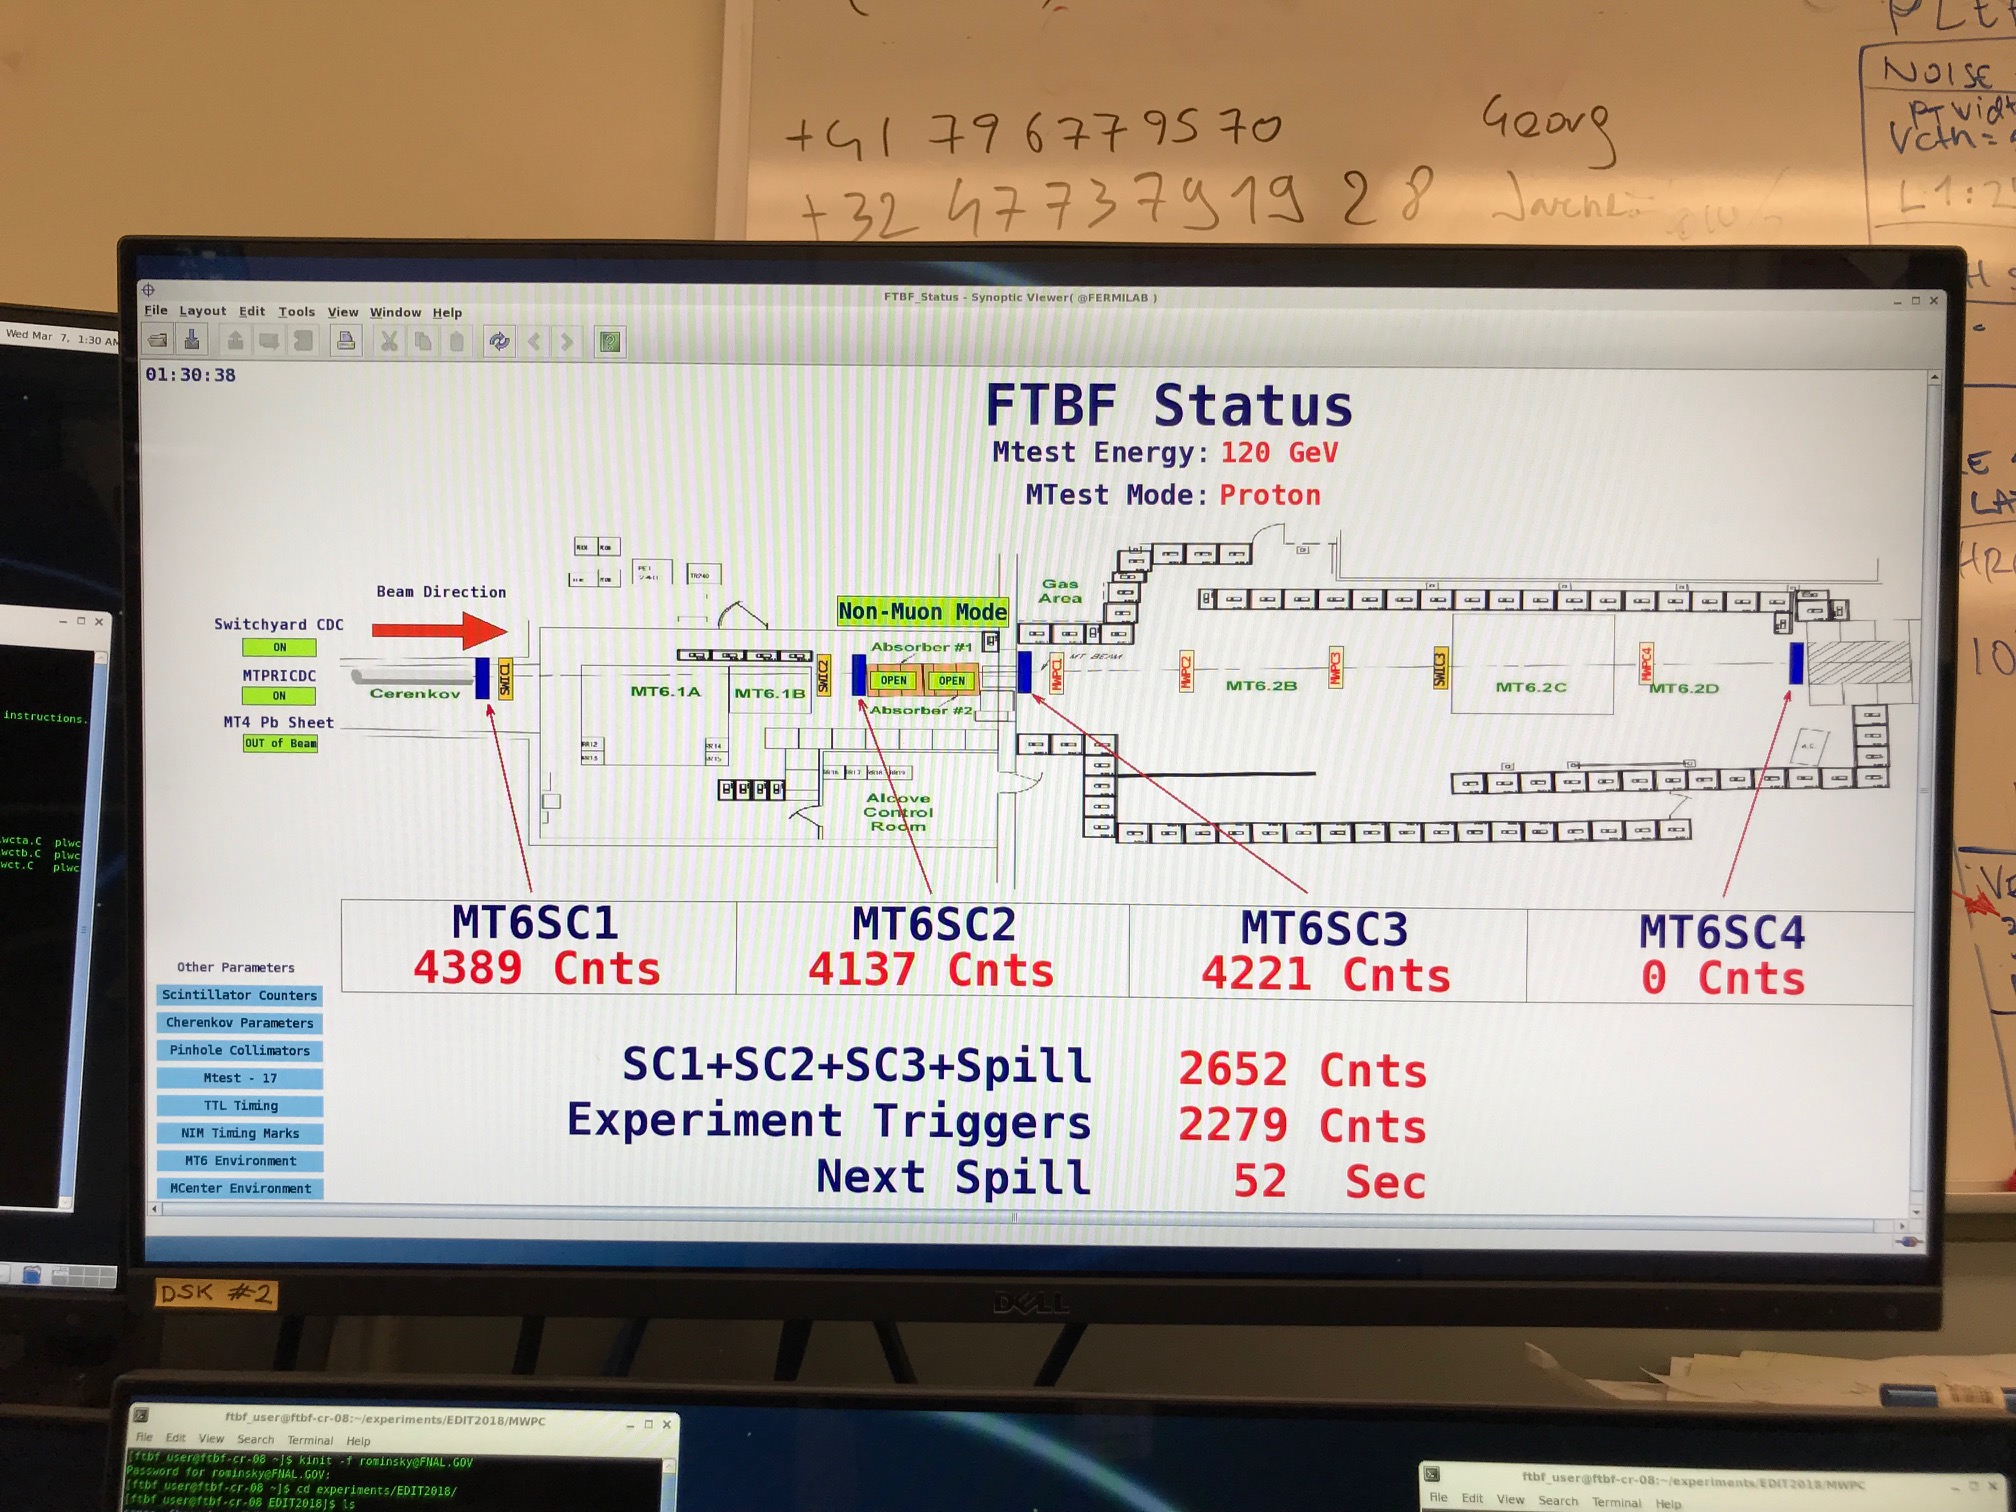Click the MTest Mode Proton value
2016x1512 pixels.
[1270, 495]
